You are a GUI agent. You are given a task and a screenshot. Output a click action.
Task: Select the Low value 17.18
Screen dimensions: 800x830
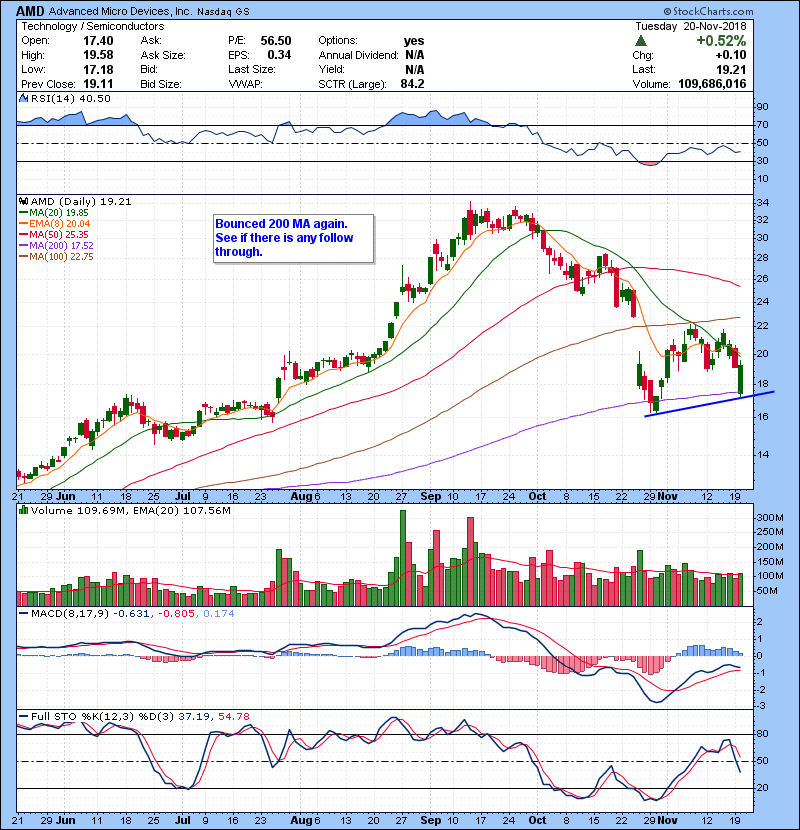98,69
